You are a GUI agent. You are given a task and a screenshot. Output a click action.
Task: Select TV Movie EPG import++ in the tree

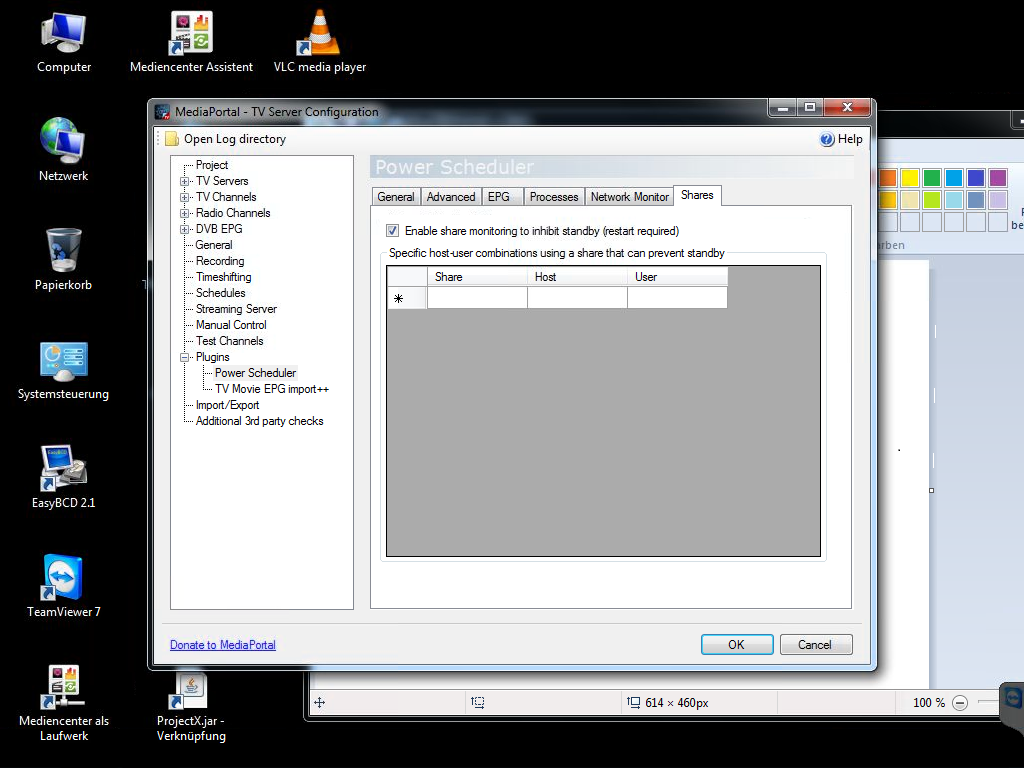click(x=272, y=389)
